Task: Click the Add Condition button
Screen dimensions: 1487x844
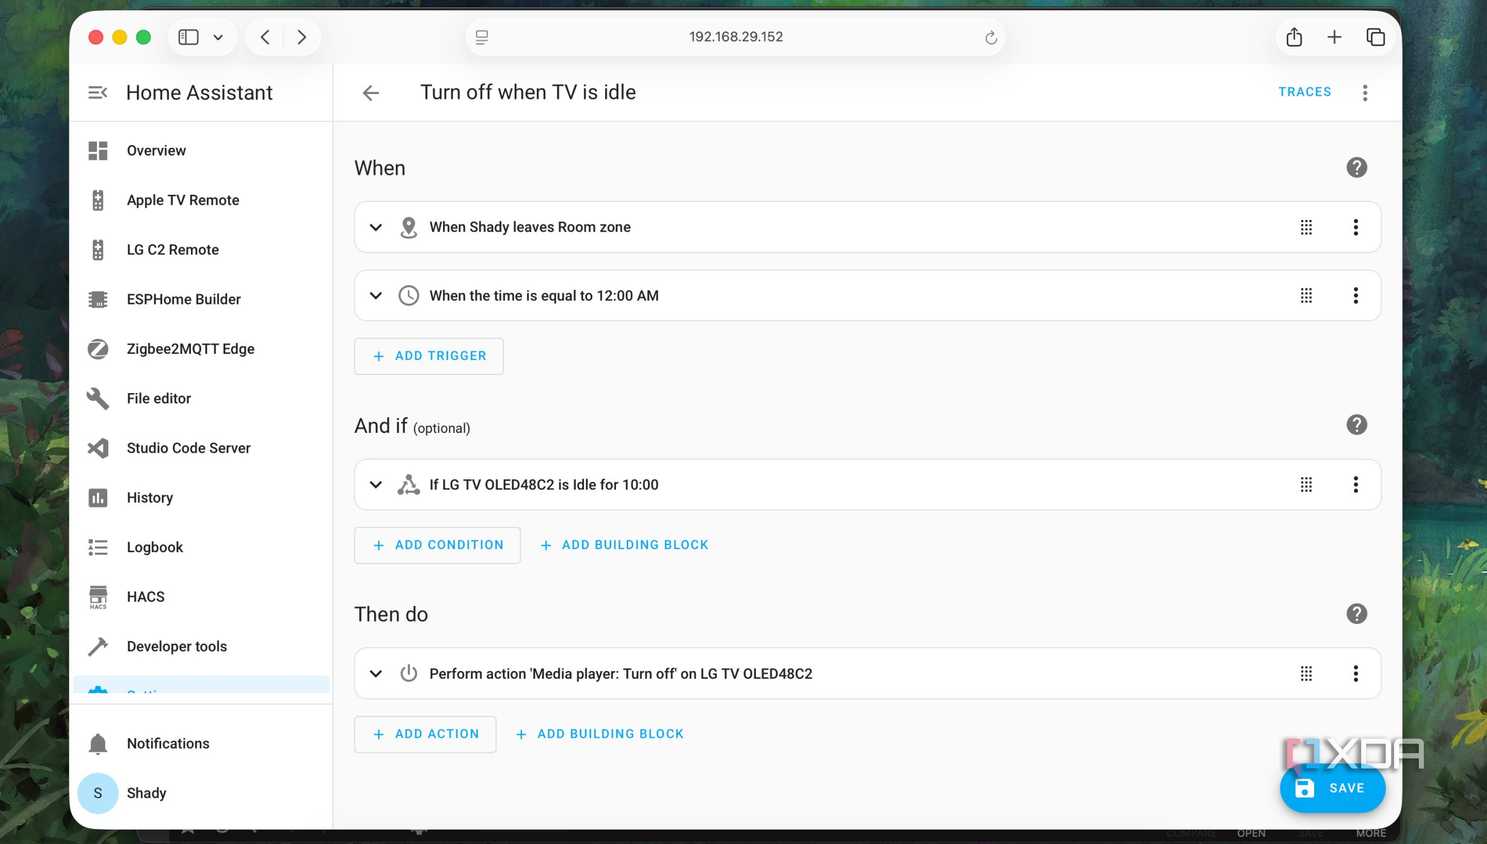Action: 437,545
